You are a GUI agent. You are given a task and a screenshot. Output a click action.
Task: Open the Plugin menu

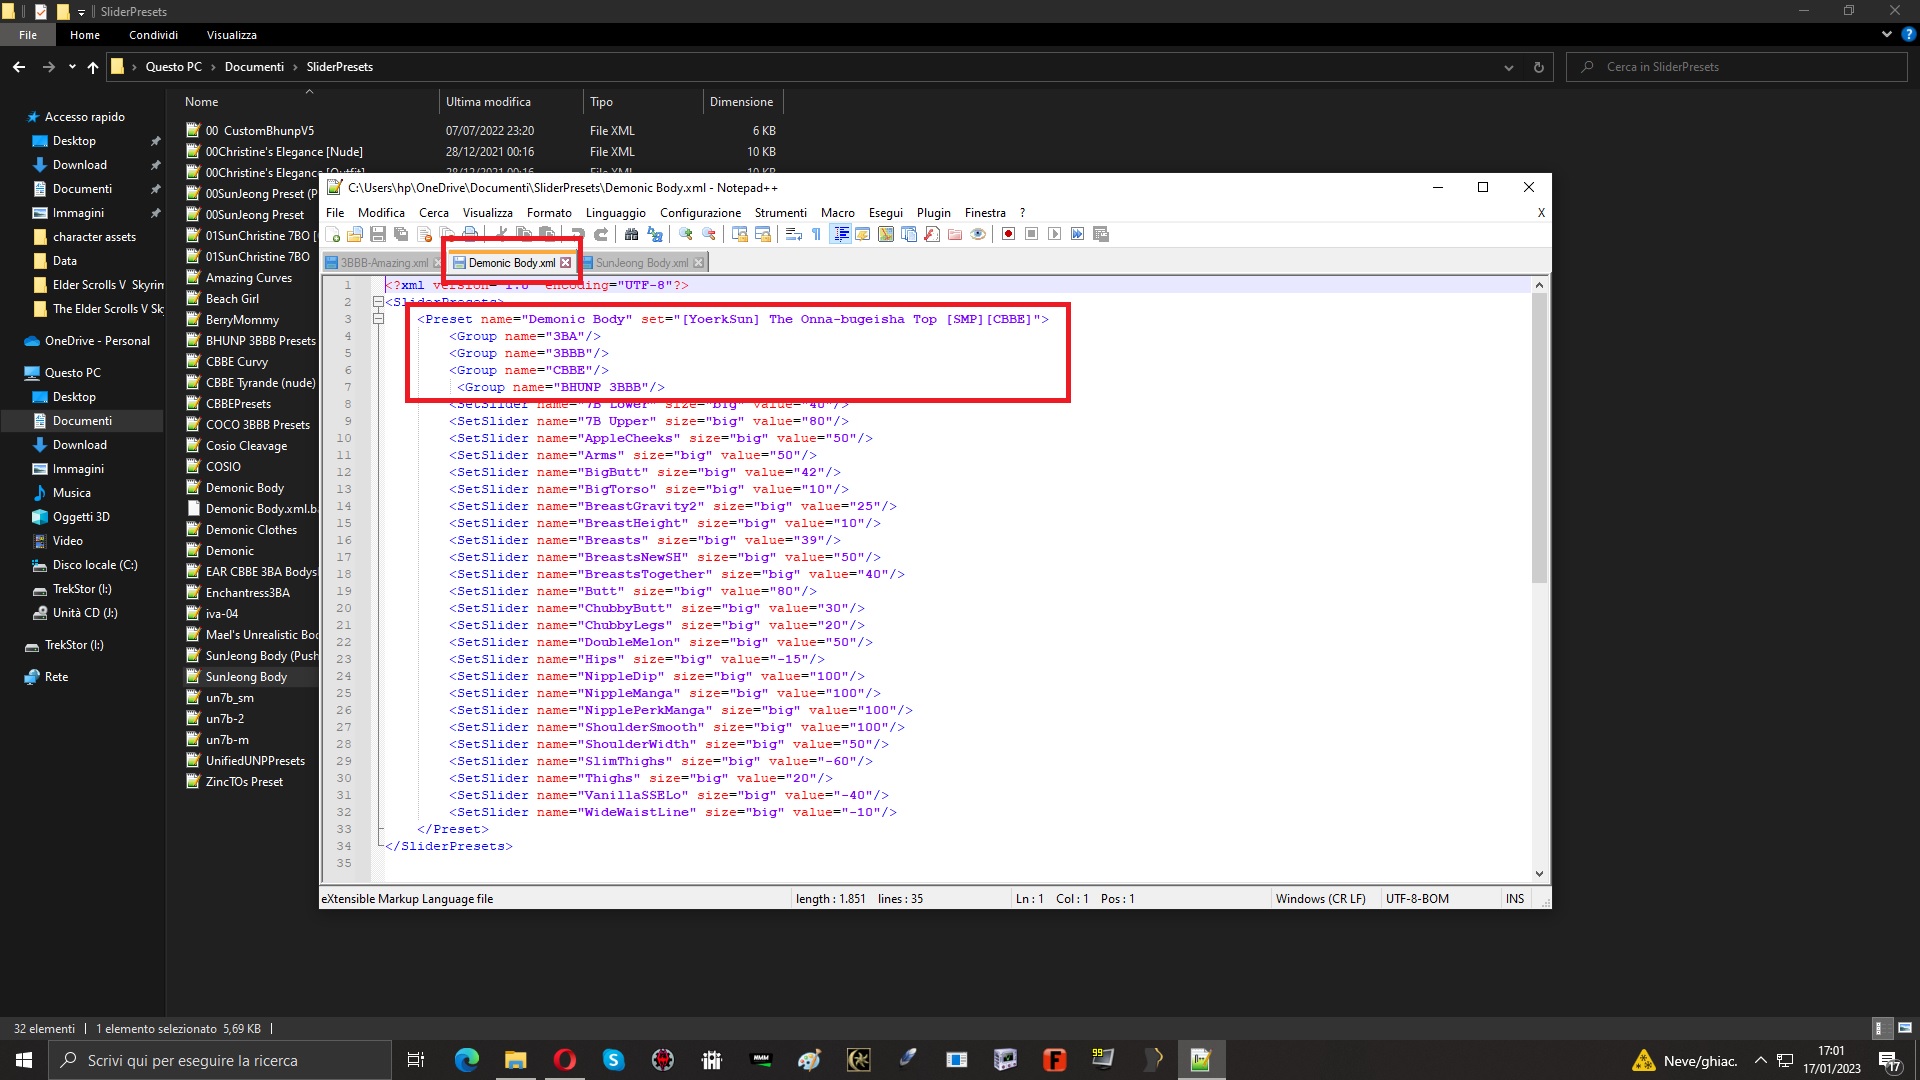tap(933, 213)
